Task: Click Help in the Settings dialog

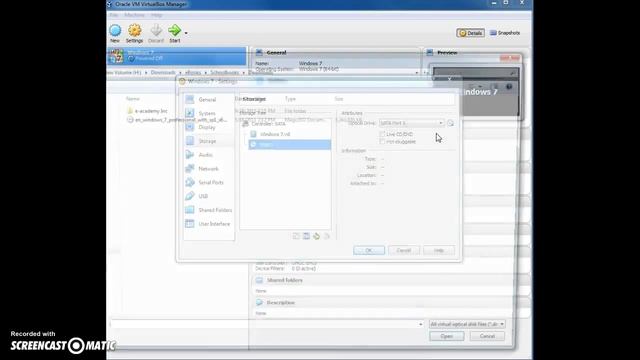Action: pos(439,251)
